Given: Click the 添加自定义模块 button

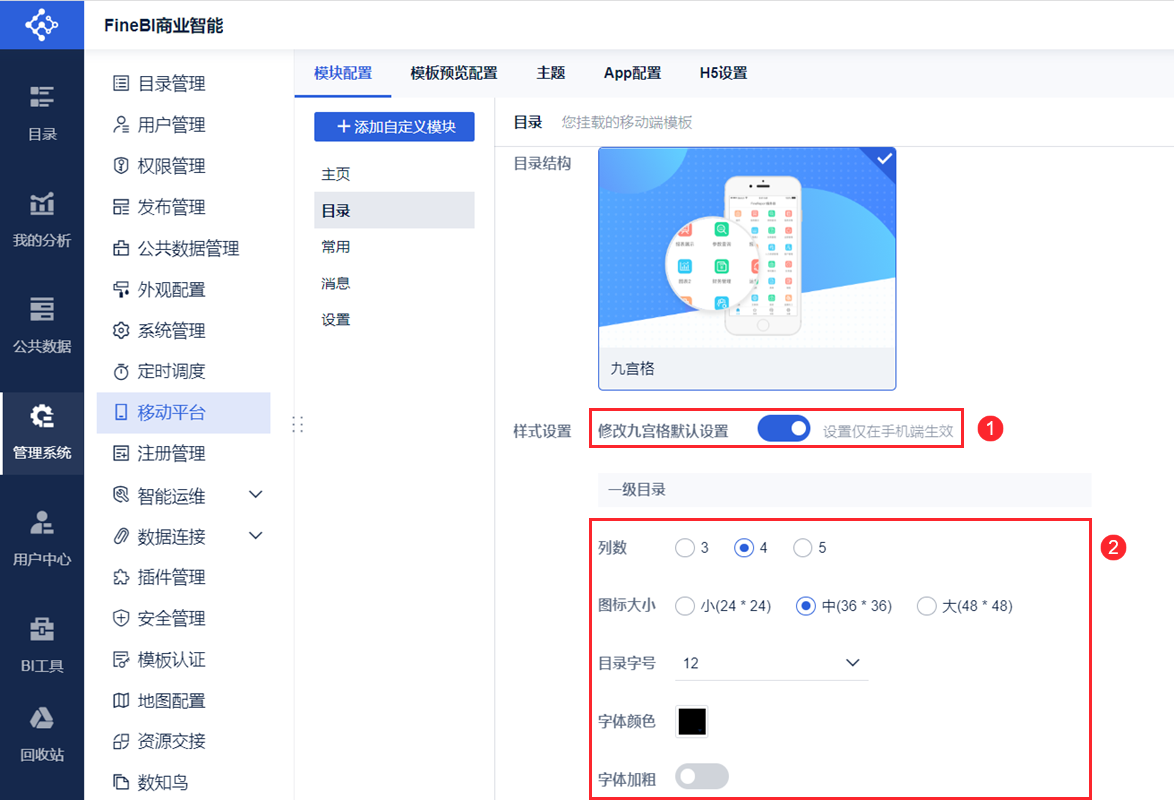Looking at the screenshot, I should (394, 126).
